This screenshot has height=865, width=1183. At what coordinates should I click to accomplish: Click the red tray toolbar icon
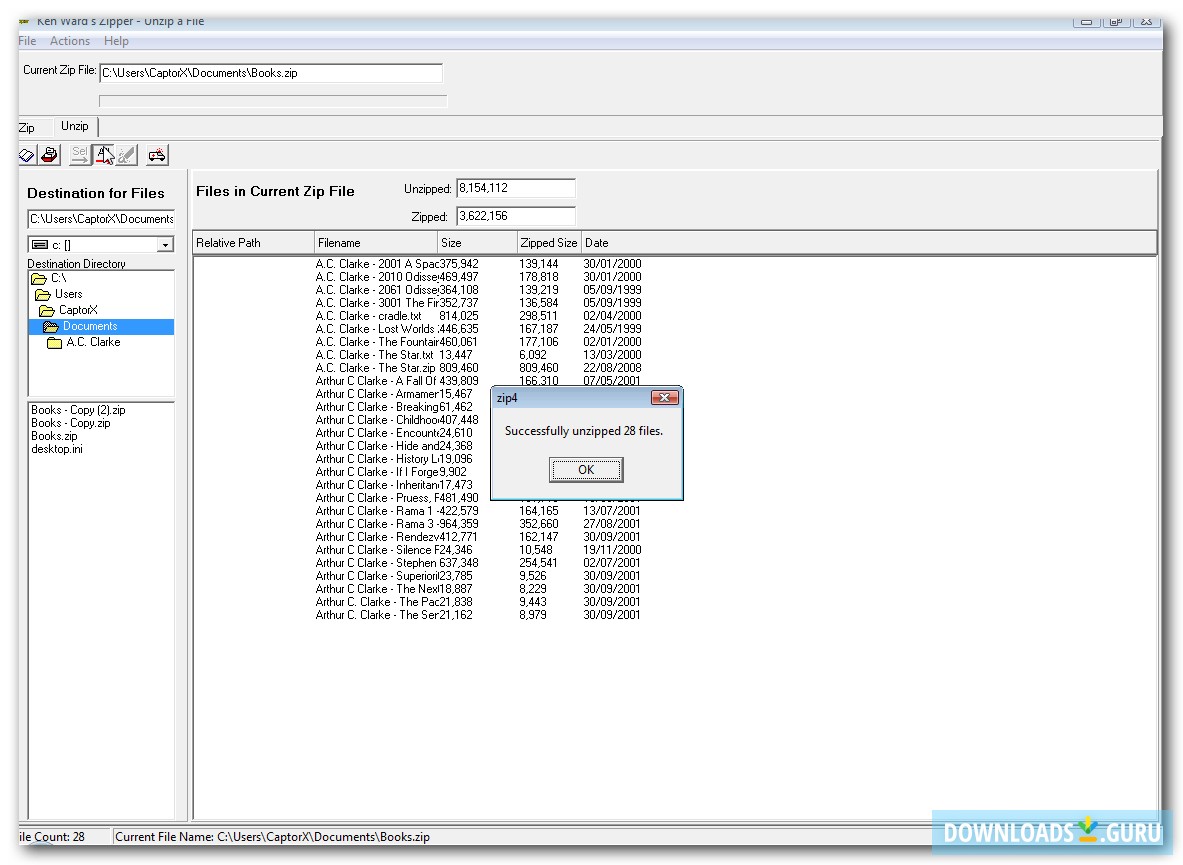50,155
